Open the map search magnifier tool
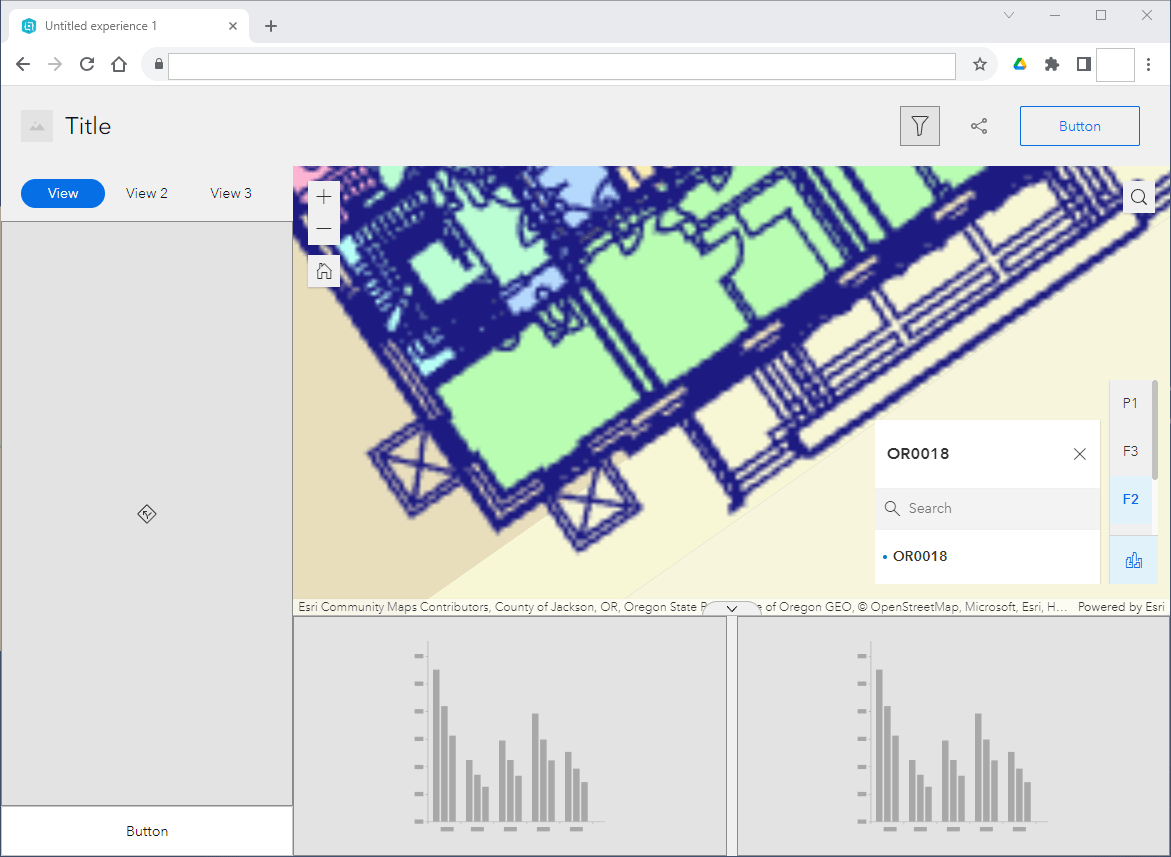Screen dimensions: 1171x857 tap(1139, 196)
